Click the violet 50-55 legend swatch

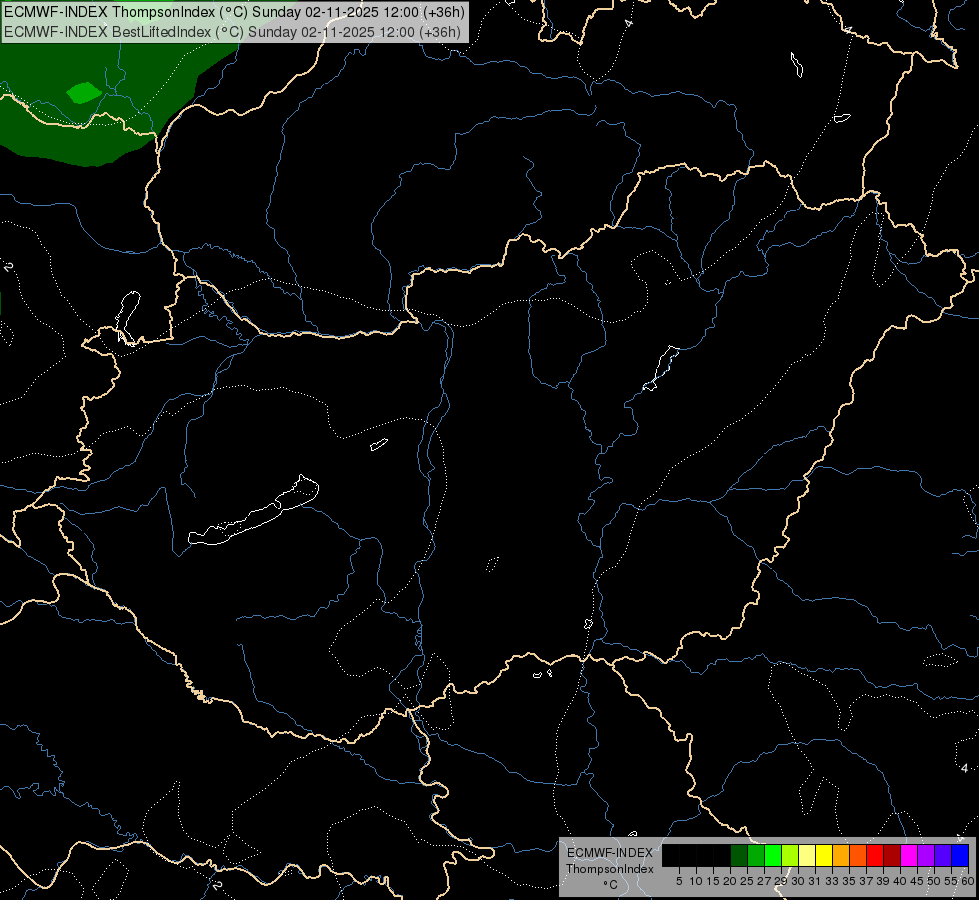click(x=943, y=855)
